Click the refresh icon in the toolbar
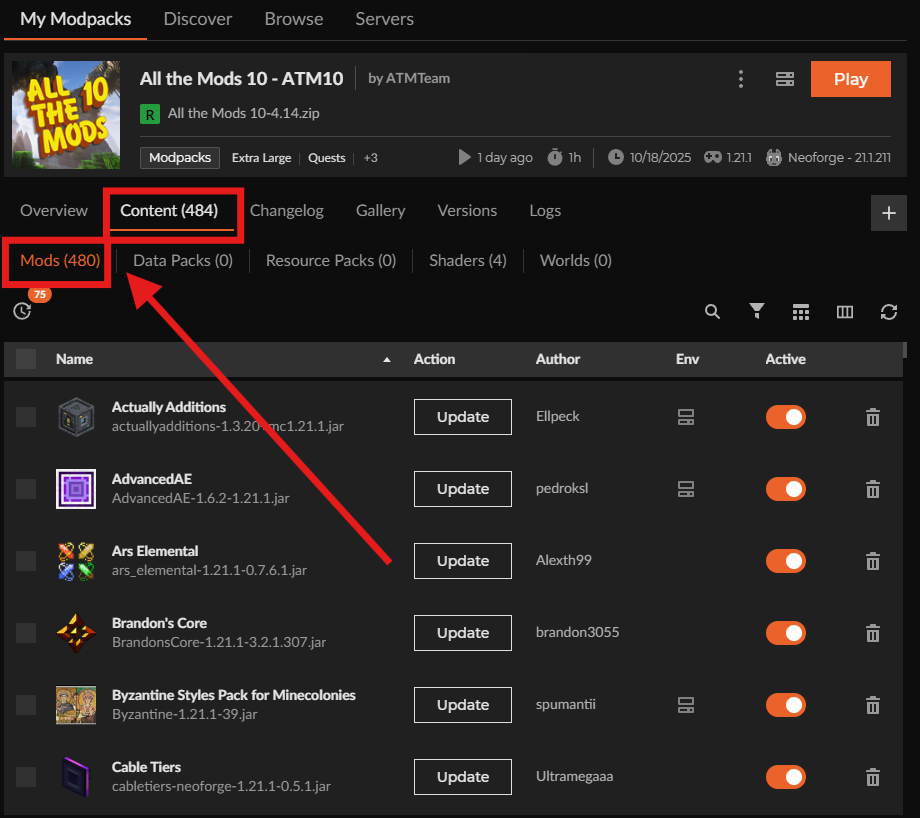This screenshot has width=920, height=818. (889, 312)
